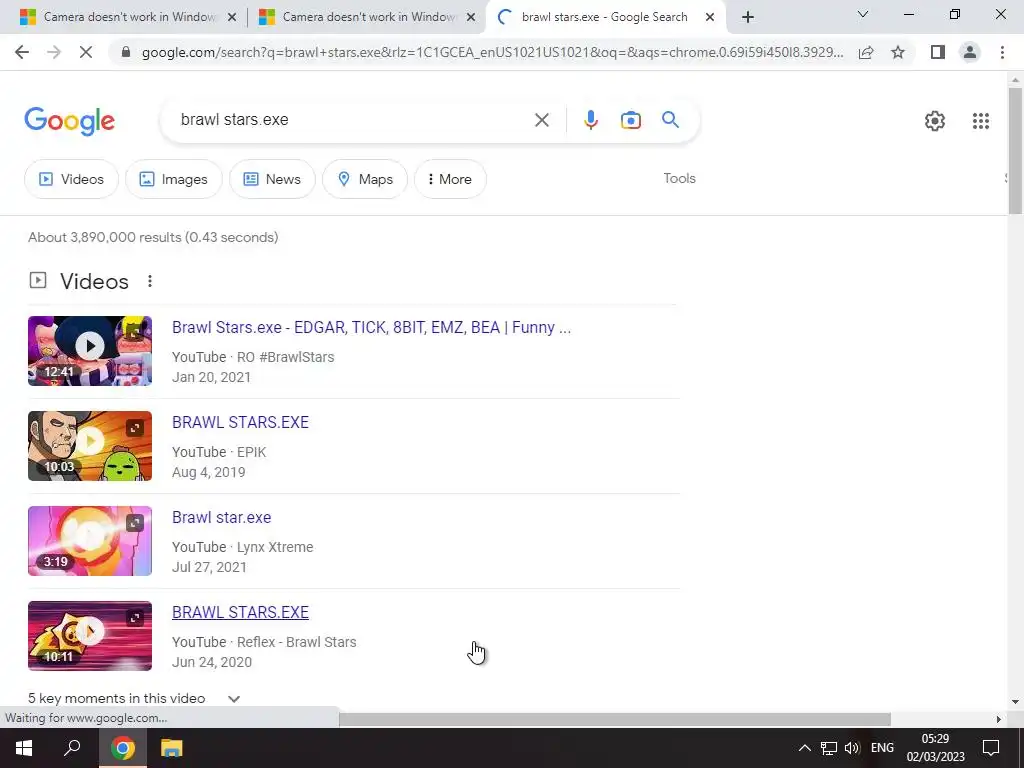This screenshot has height=768, width=1024.
Task: Filter results by Maps
Action: (x=365, y=179)
